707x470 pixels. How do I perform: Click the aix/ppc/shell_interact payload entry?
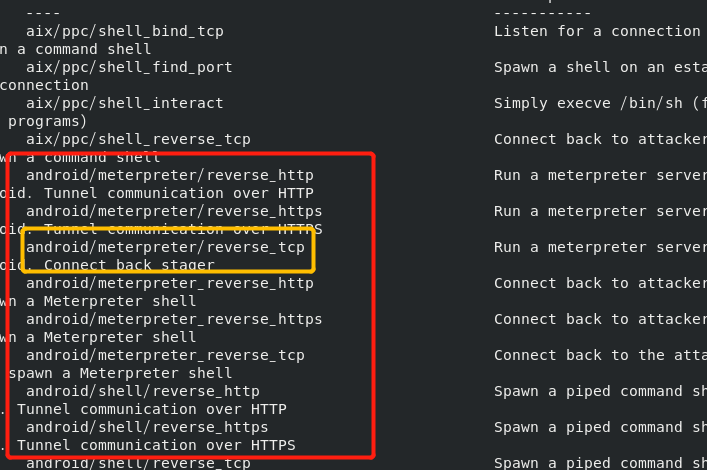click(124, 103)
